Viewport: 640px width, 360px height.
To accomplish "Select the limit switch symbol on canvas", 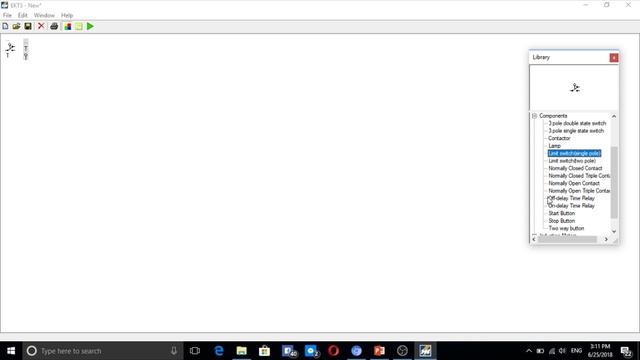I will point(10,49).
